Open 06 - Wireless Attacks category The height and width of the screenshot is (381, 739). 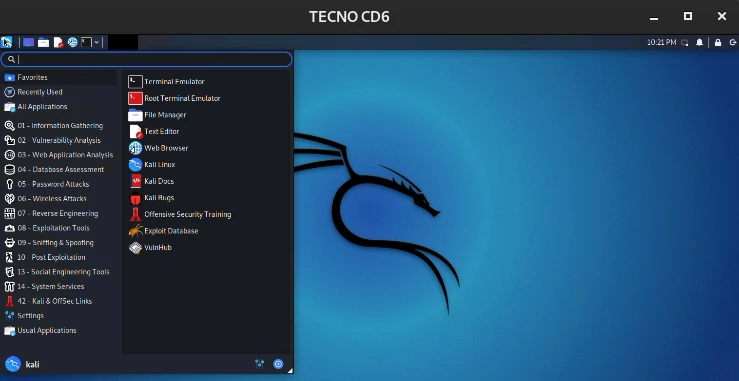click(x=59, y=199)
